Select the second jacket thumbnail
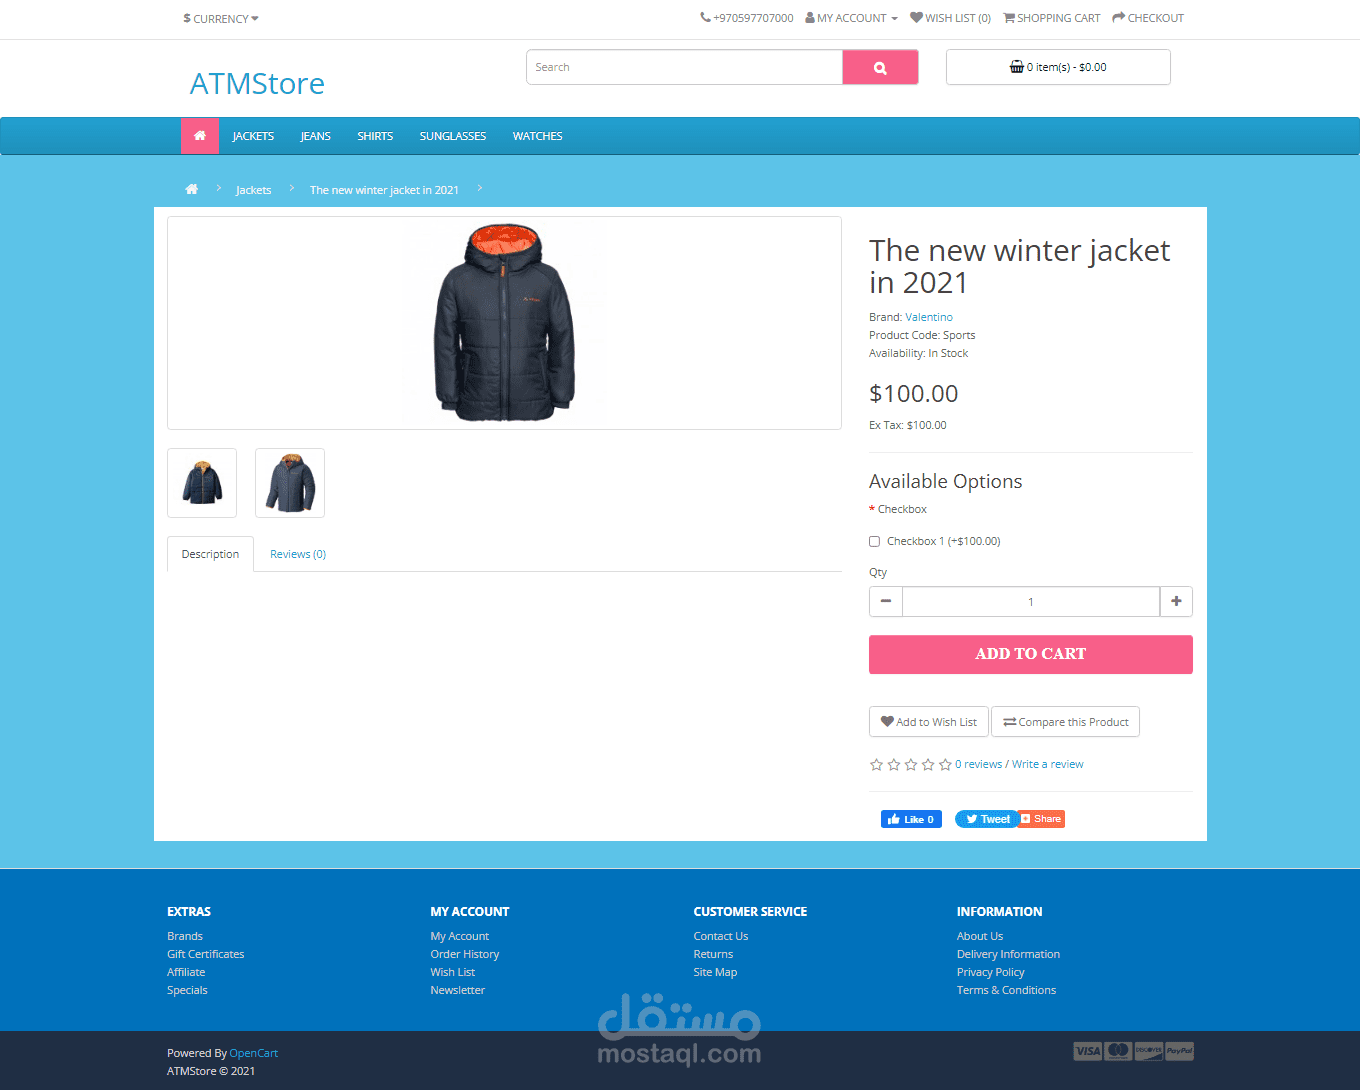Image resolution: width=1360 pixels, height=1090 pixels. (290, 483)
